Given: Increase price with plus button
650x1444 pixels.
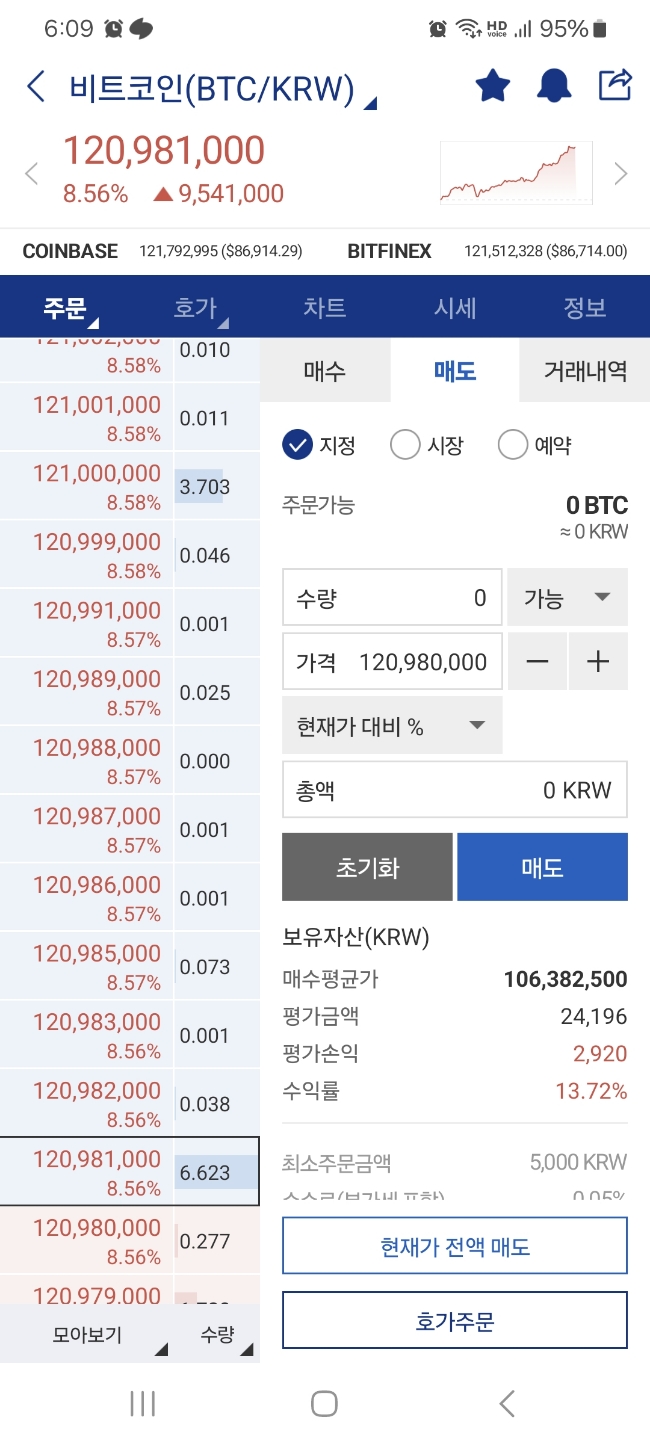Looking at the screenshot, I should [598, 661].
